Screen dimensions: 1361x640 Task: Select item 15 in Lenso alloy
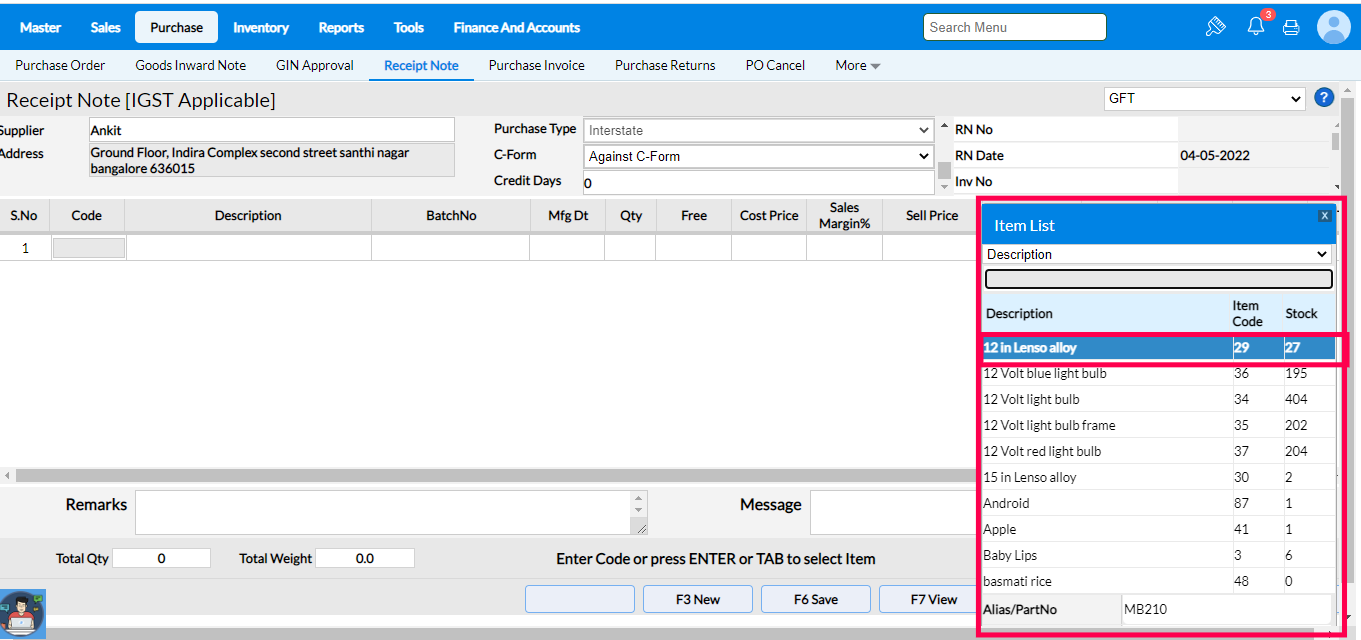click(x=1158, y=477)
